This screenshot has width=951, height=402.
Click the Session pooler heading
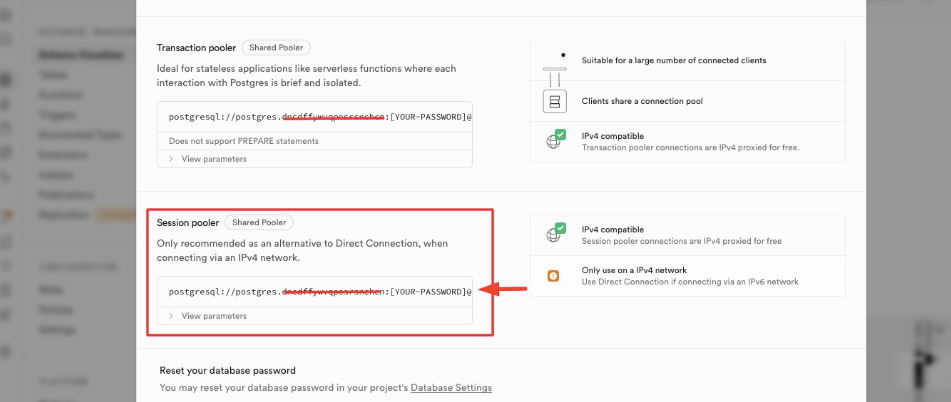tap(187, 222)
